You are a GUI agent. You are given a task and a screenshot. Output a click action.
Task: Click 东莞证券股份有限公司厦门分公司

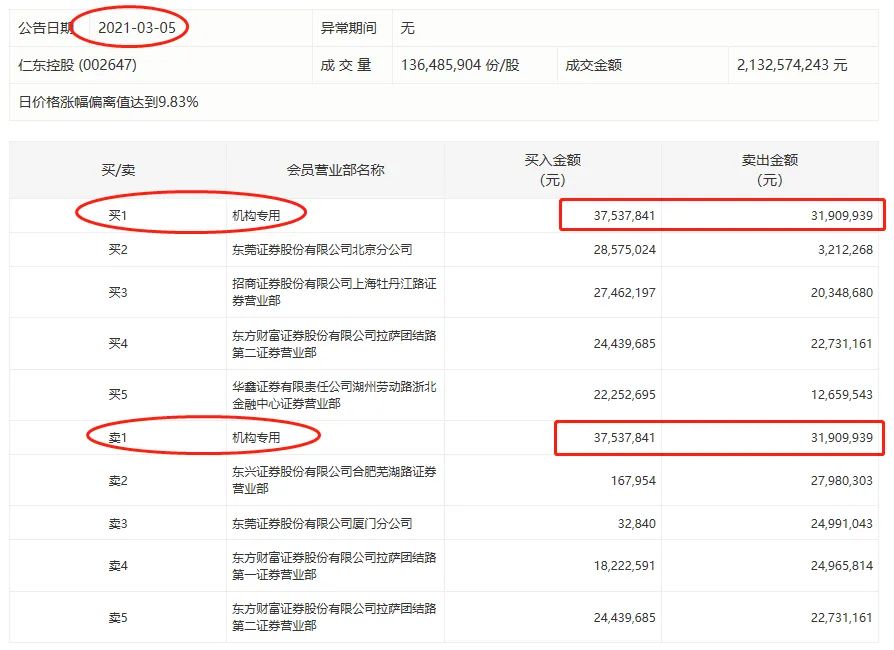[x=322, y=523]
